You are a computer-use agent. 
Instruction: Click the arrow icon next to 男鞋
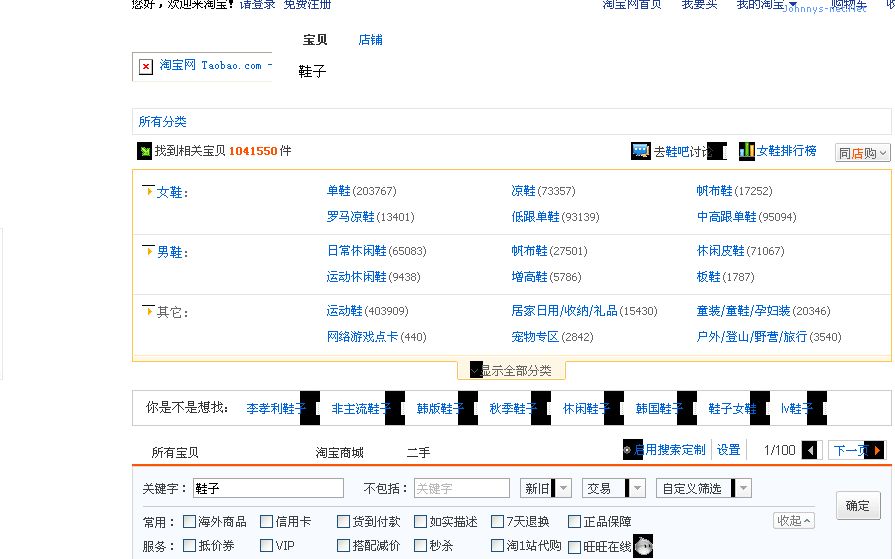click(x=149, y=250)
